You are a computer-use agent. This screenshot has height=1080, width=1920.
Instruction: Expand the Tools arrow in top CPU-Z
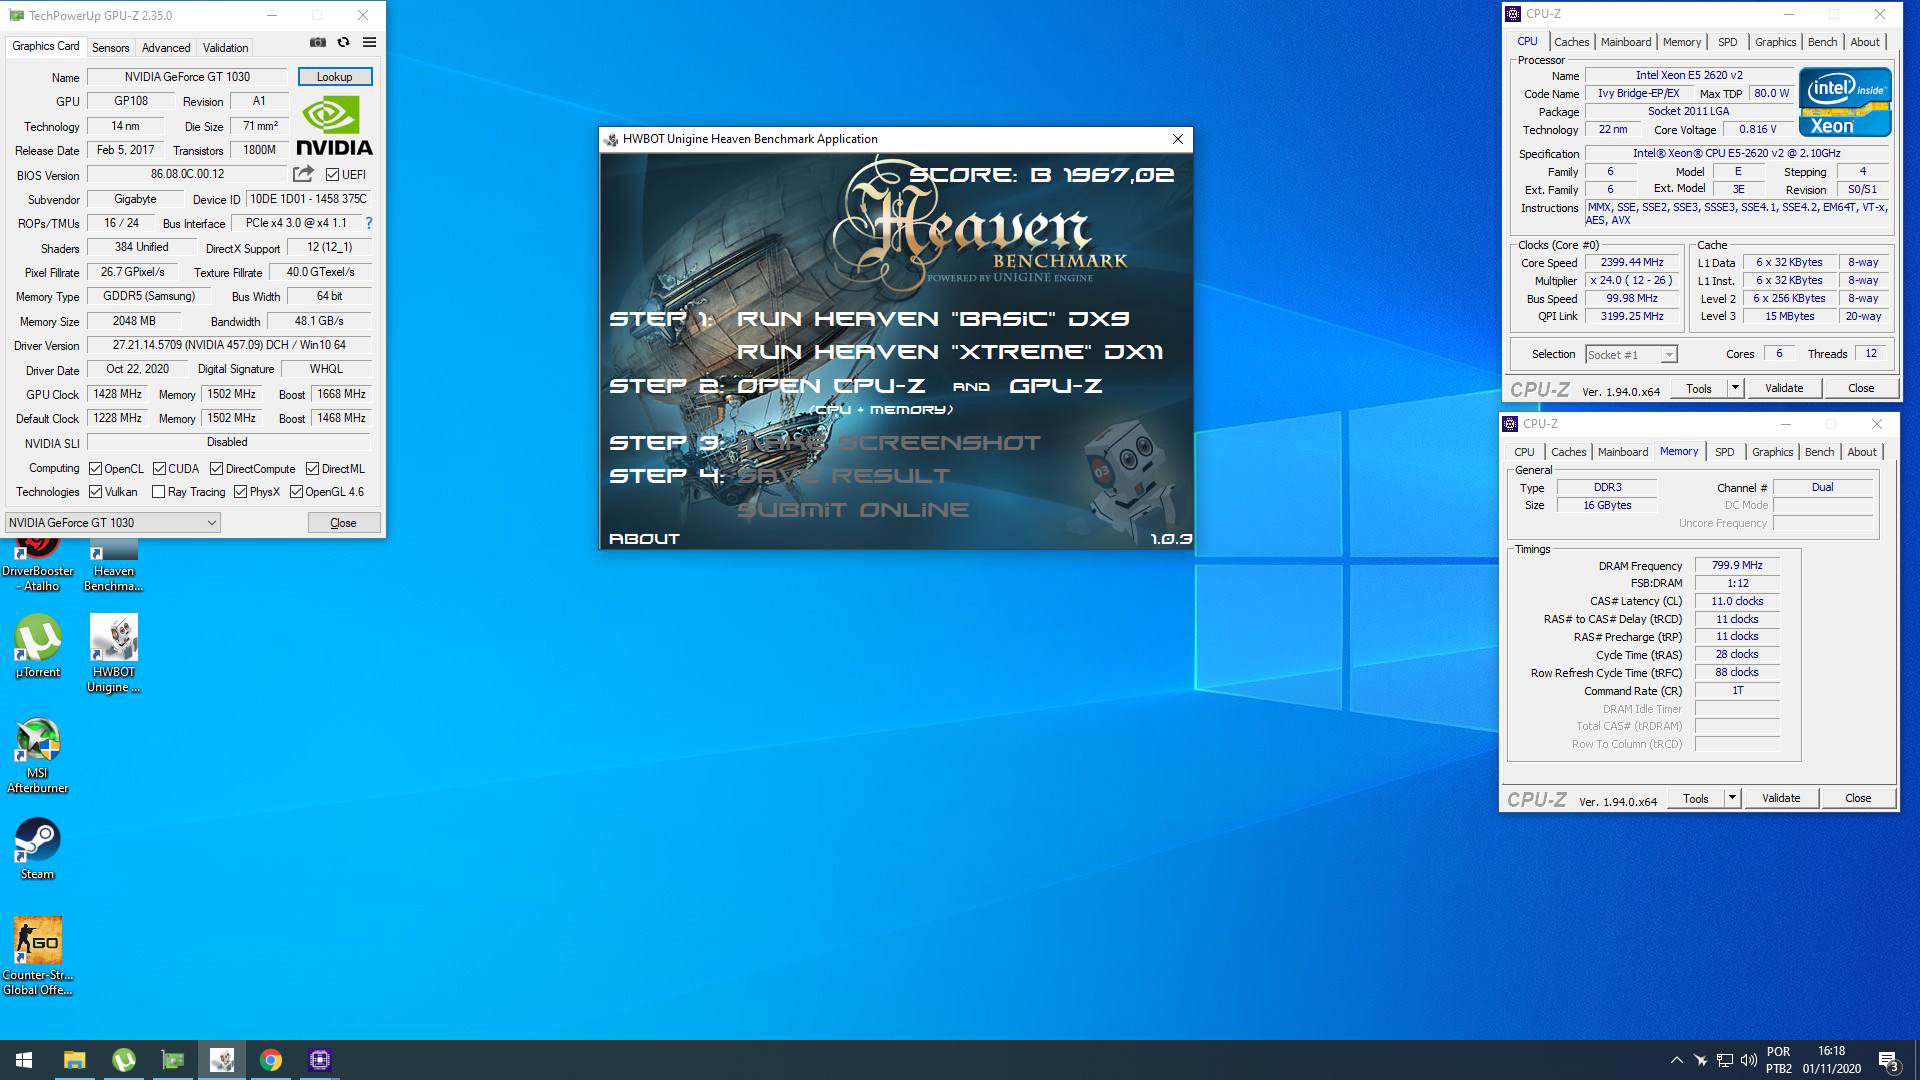(x=1735, y=388)
